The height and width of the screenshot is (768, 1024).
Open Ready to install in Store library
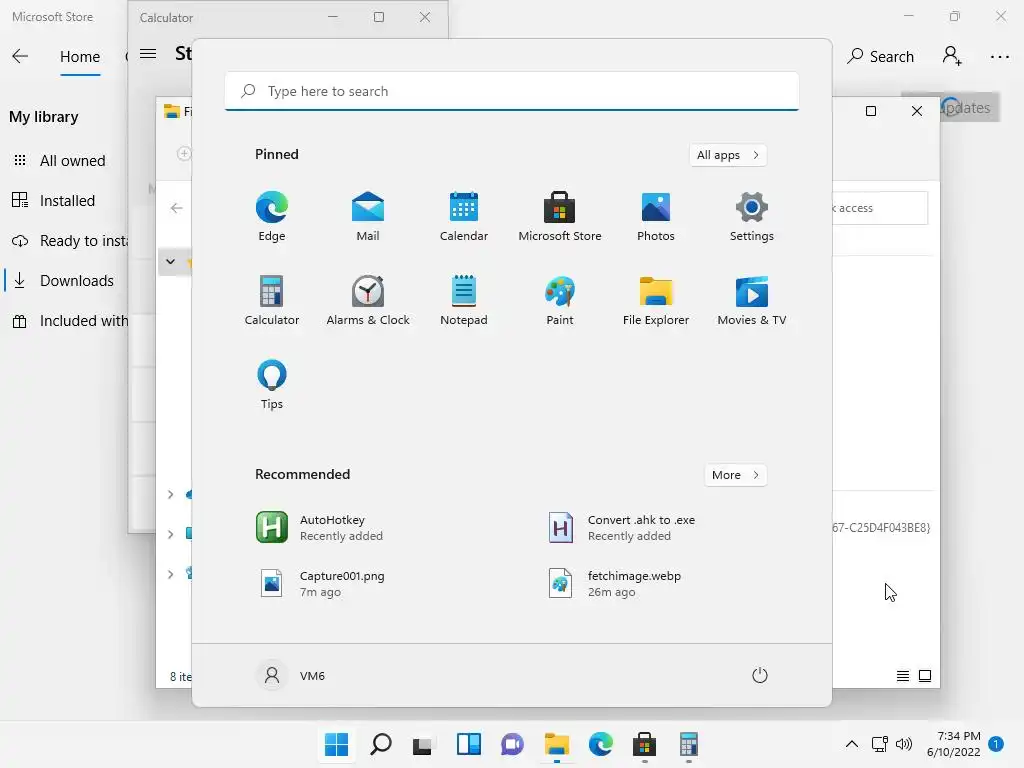[65, 241]
